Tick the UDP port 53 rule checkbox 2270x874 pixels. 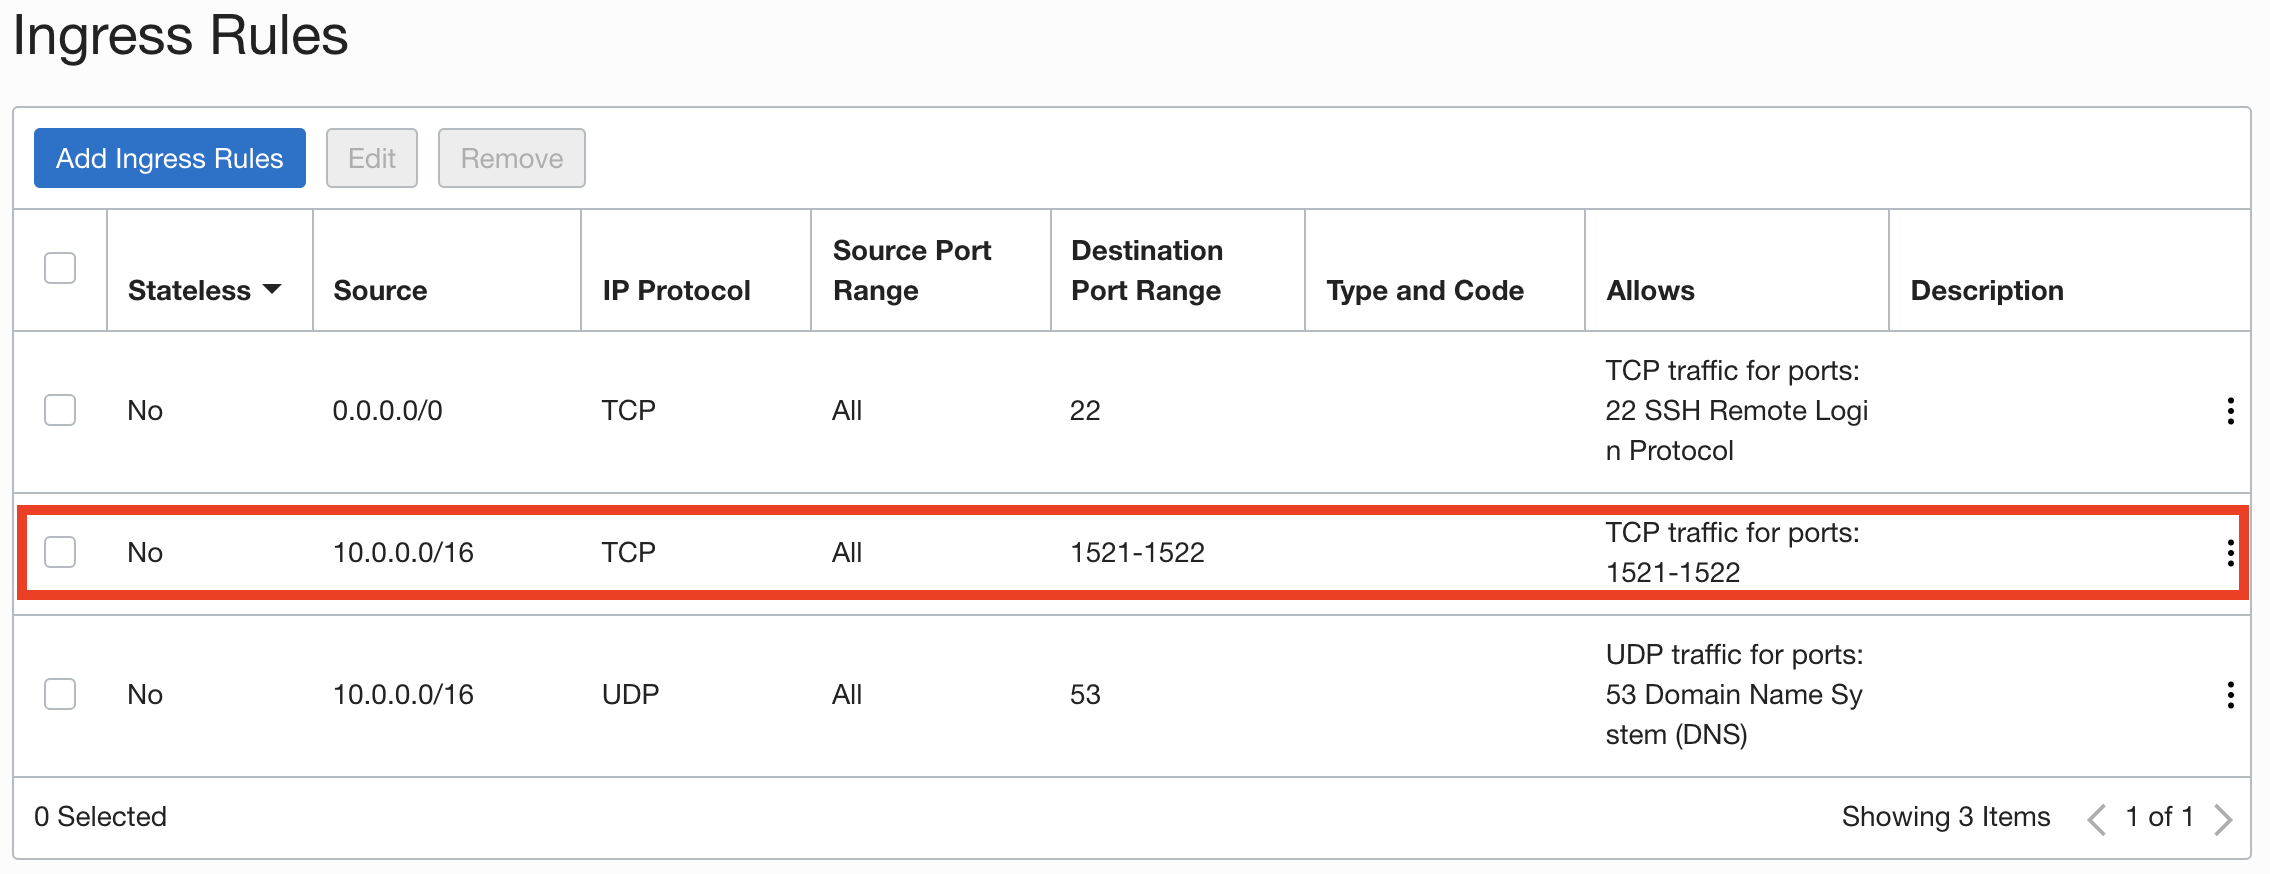[60, 694]
